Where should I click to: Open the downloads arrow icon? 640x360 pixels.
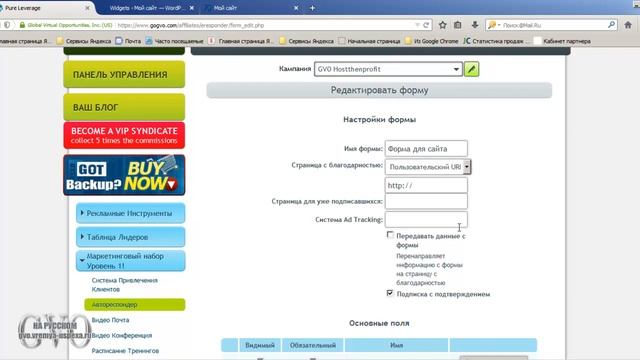475,25
